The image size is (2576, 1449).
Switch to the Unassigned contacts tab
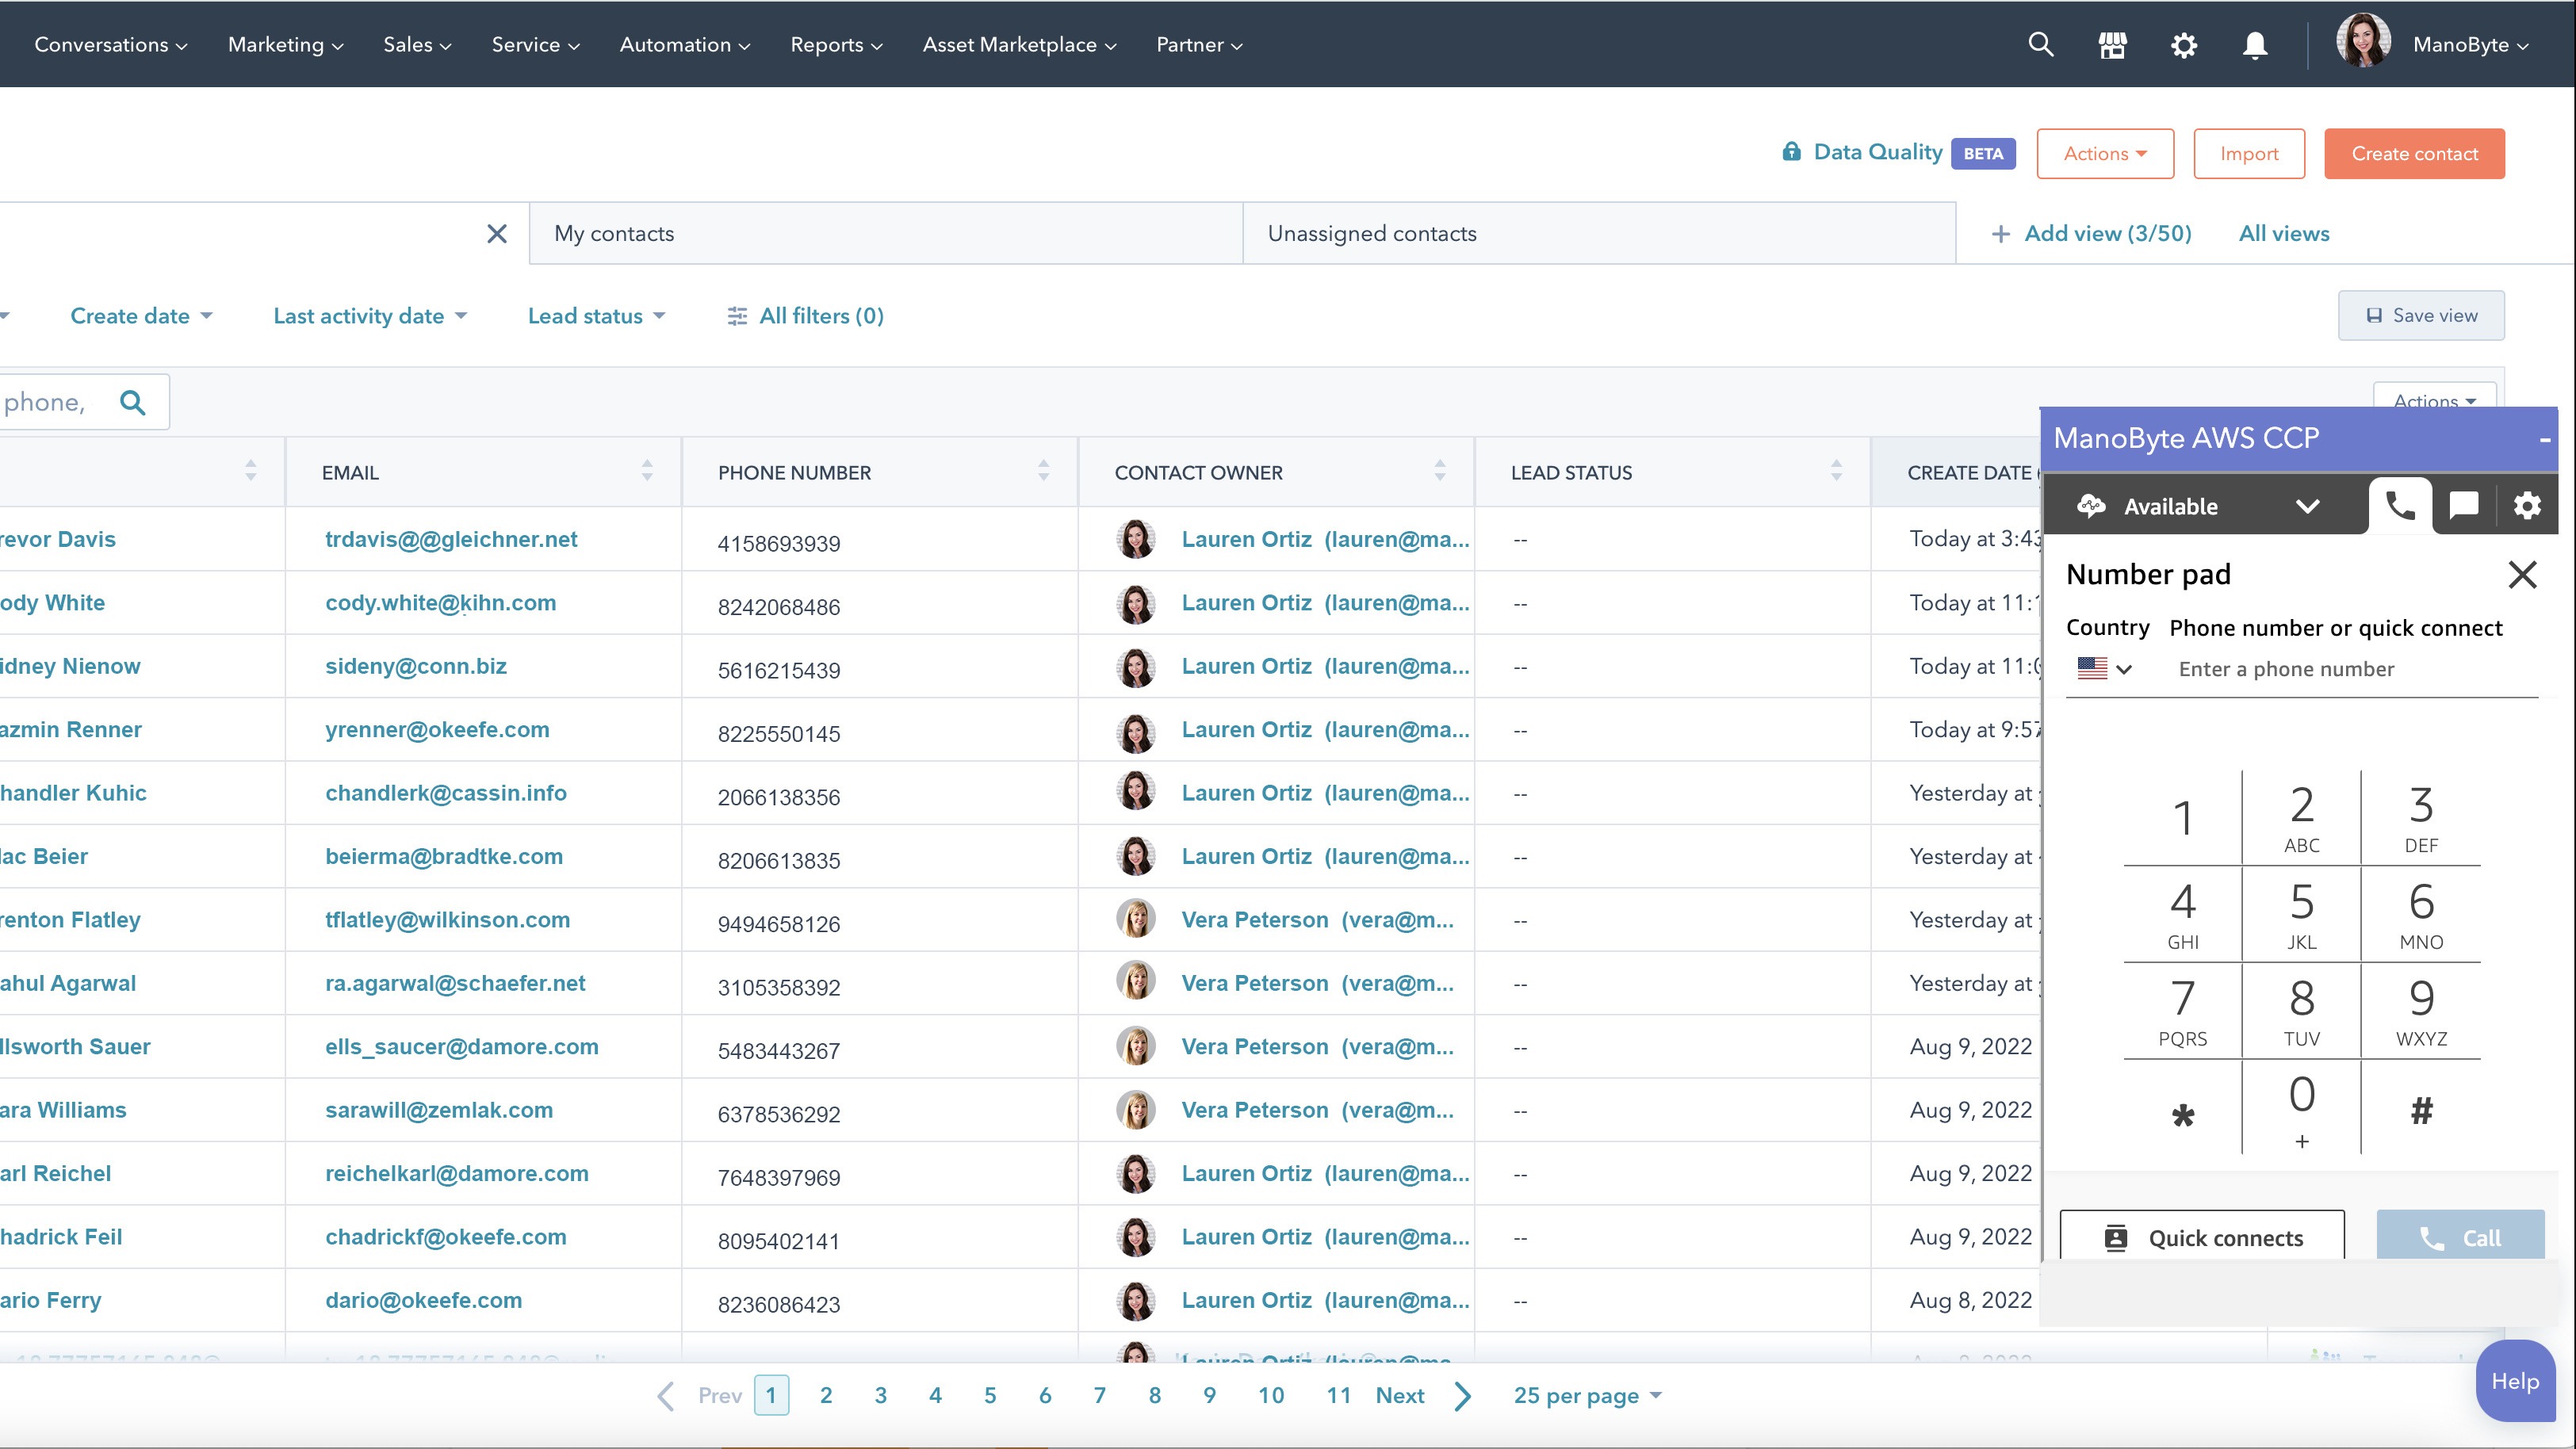pyautogui.click(x=1371, y=233)
